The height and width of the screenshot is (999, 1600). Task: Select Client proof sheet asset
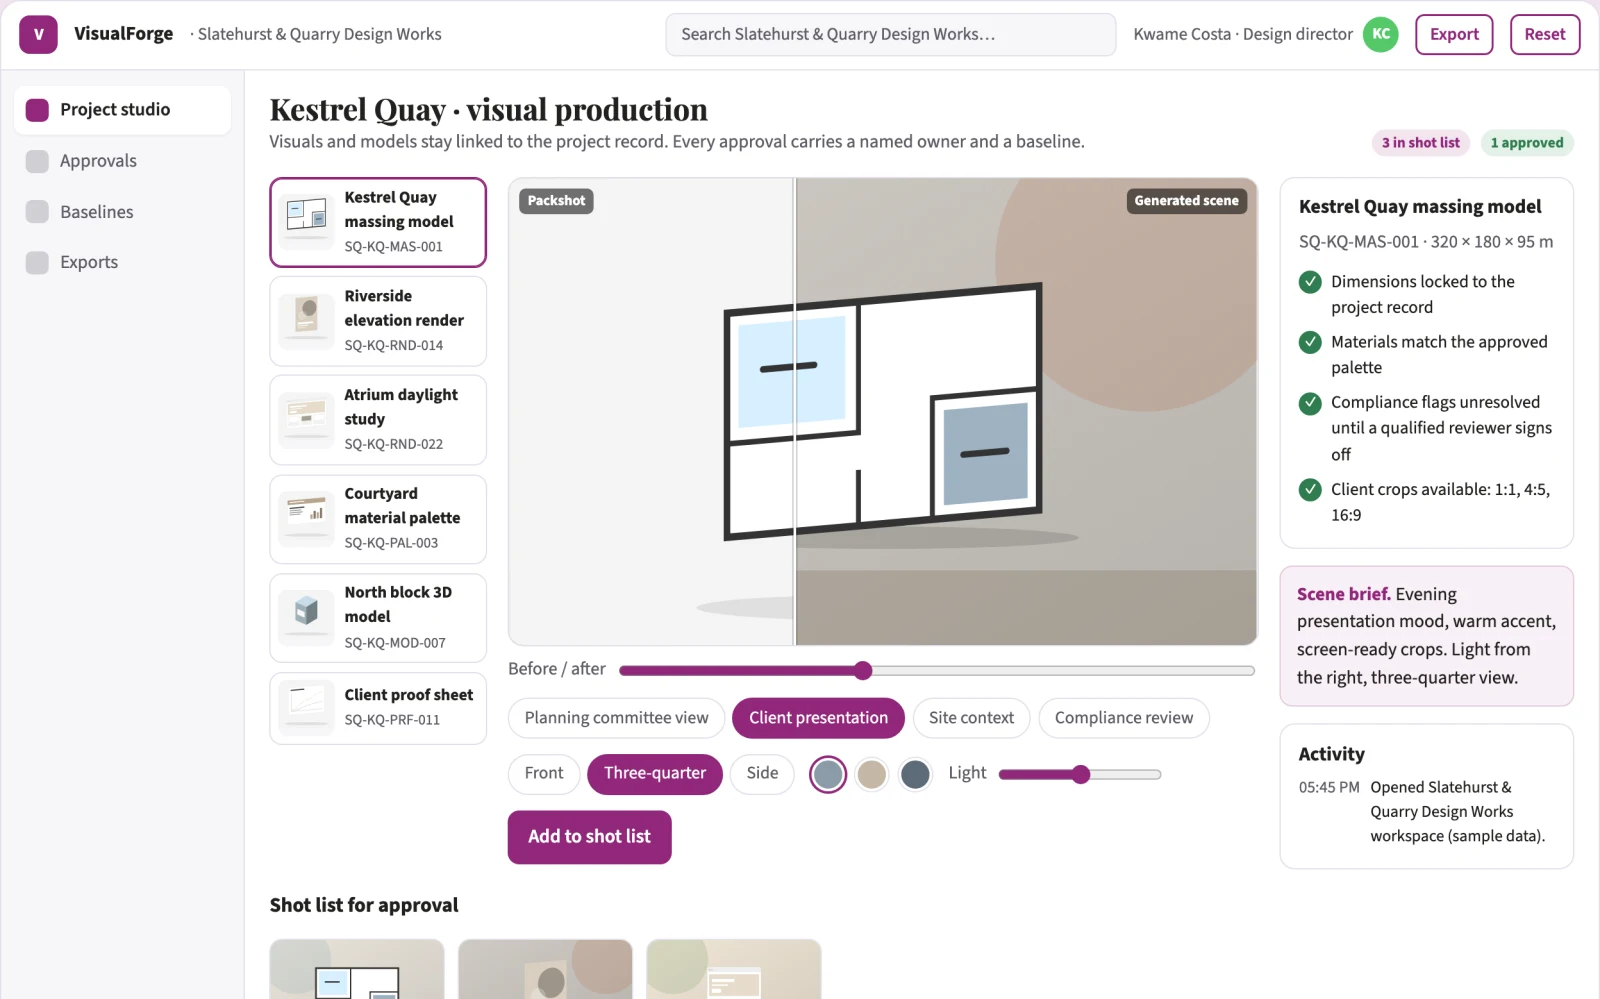[x=378, y=708]
